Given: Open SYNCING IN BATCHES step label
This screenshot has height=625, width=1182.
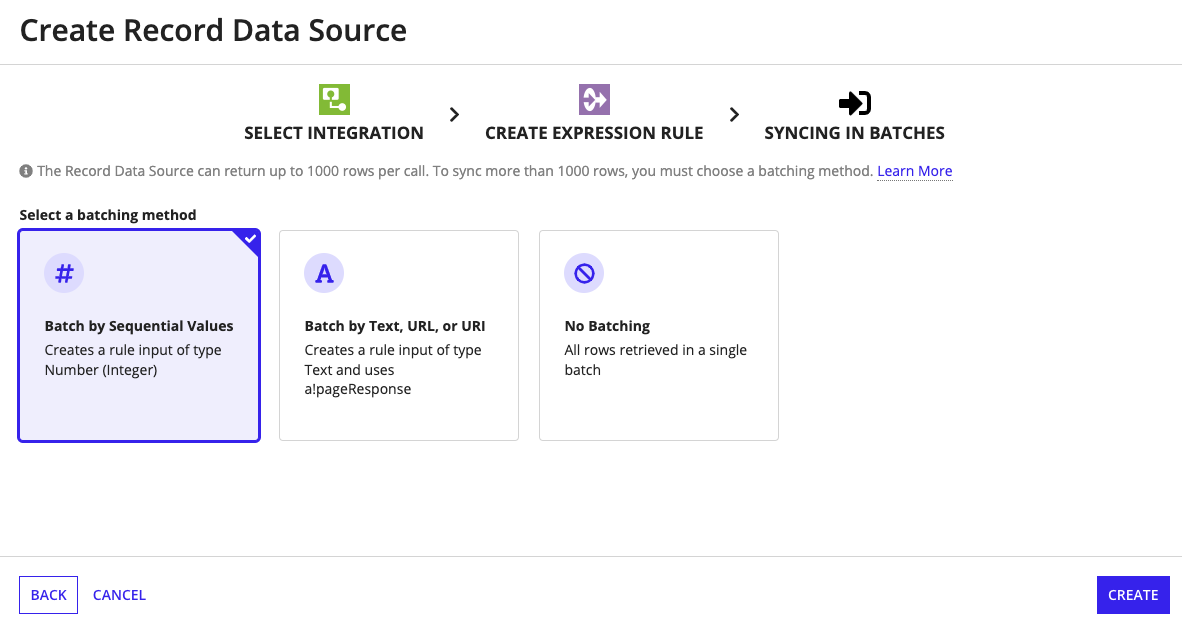Looking at the screenshot, I should [x=854, y=133].
